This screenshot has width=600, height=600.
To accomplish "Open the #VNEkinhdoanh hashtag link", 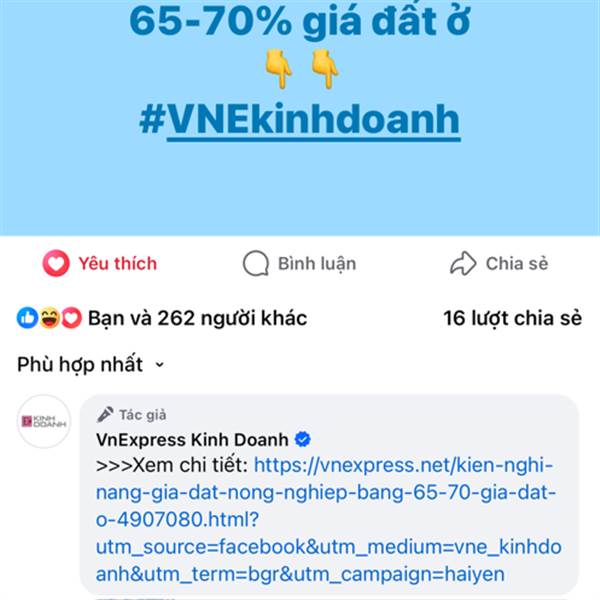I will [x=300, y=119].
